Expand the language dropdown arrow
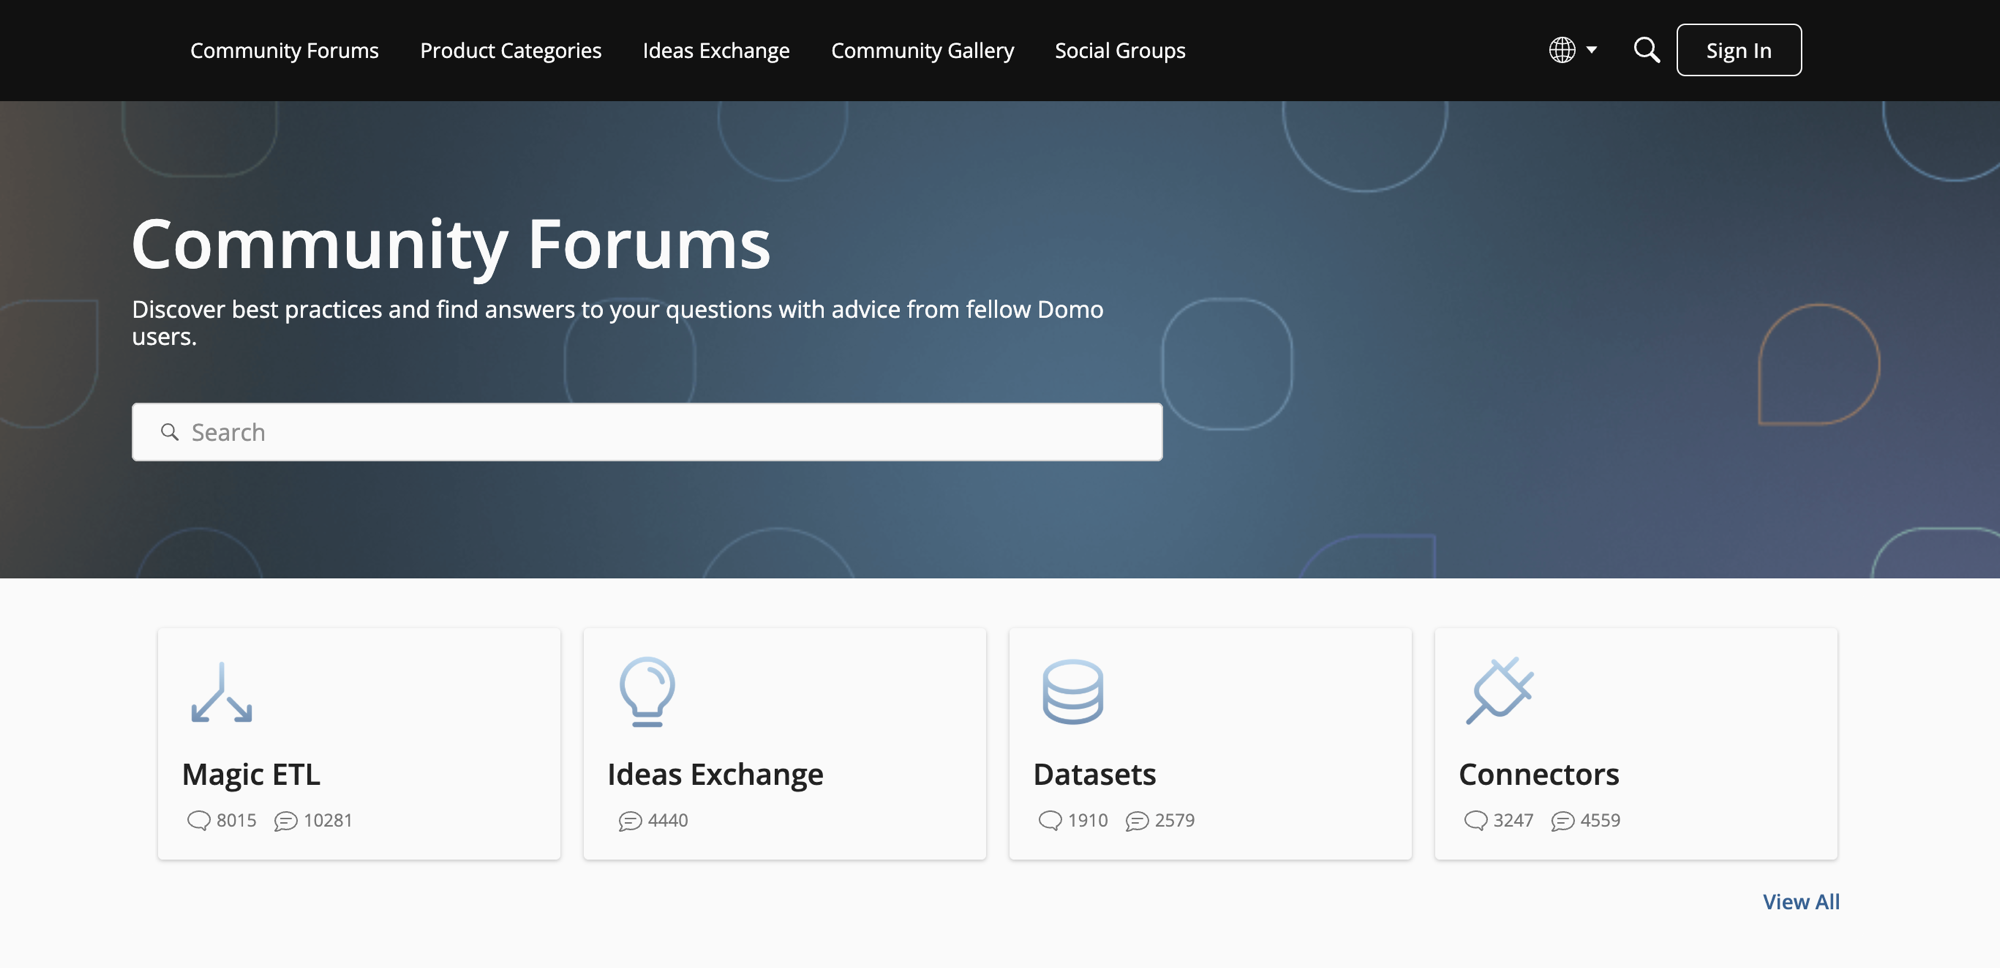The image size is (2000, 968). tap(1591, 50)
